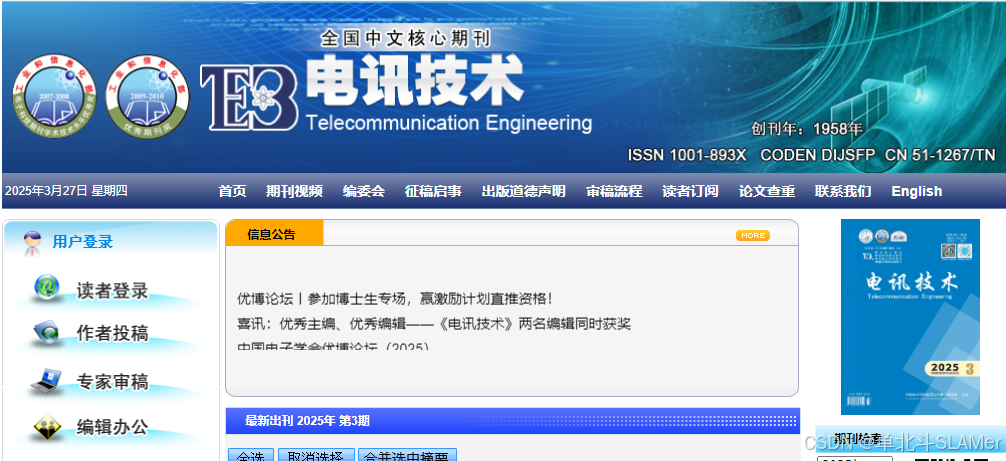Viewport: 1006px width, 461px height.
Task: Click the ISSN 1001-893X text
Action: (x=687, y=155)
